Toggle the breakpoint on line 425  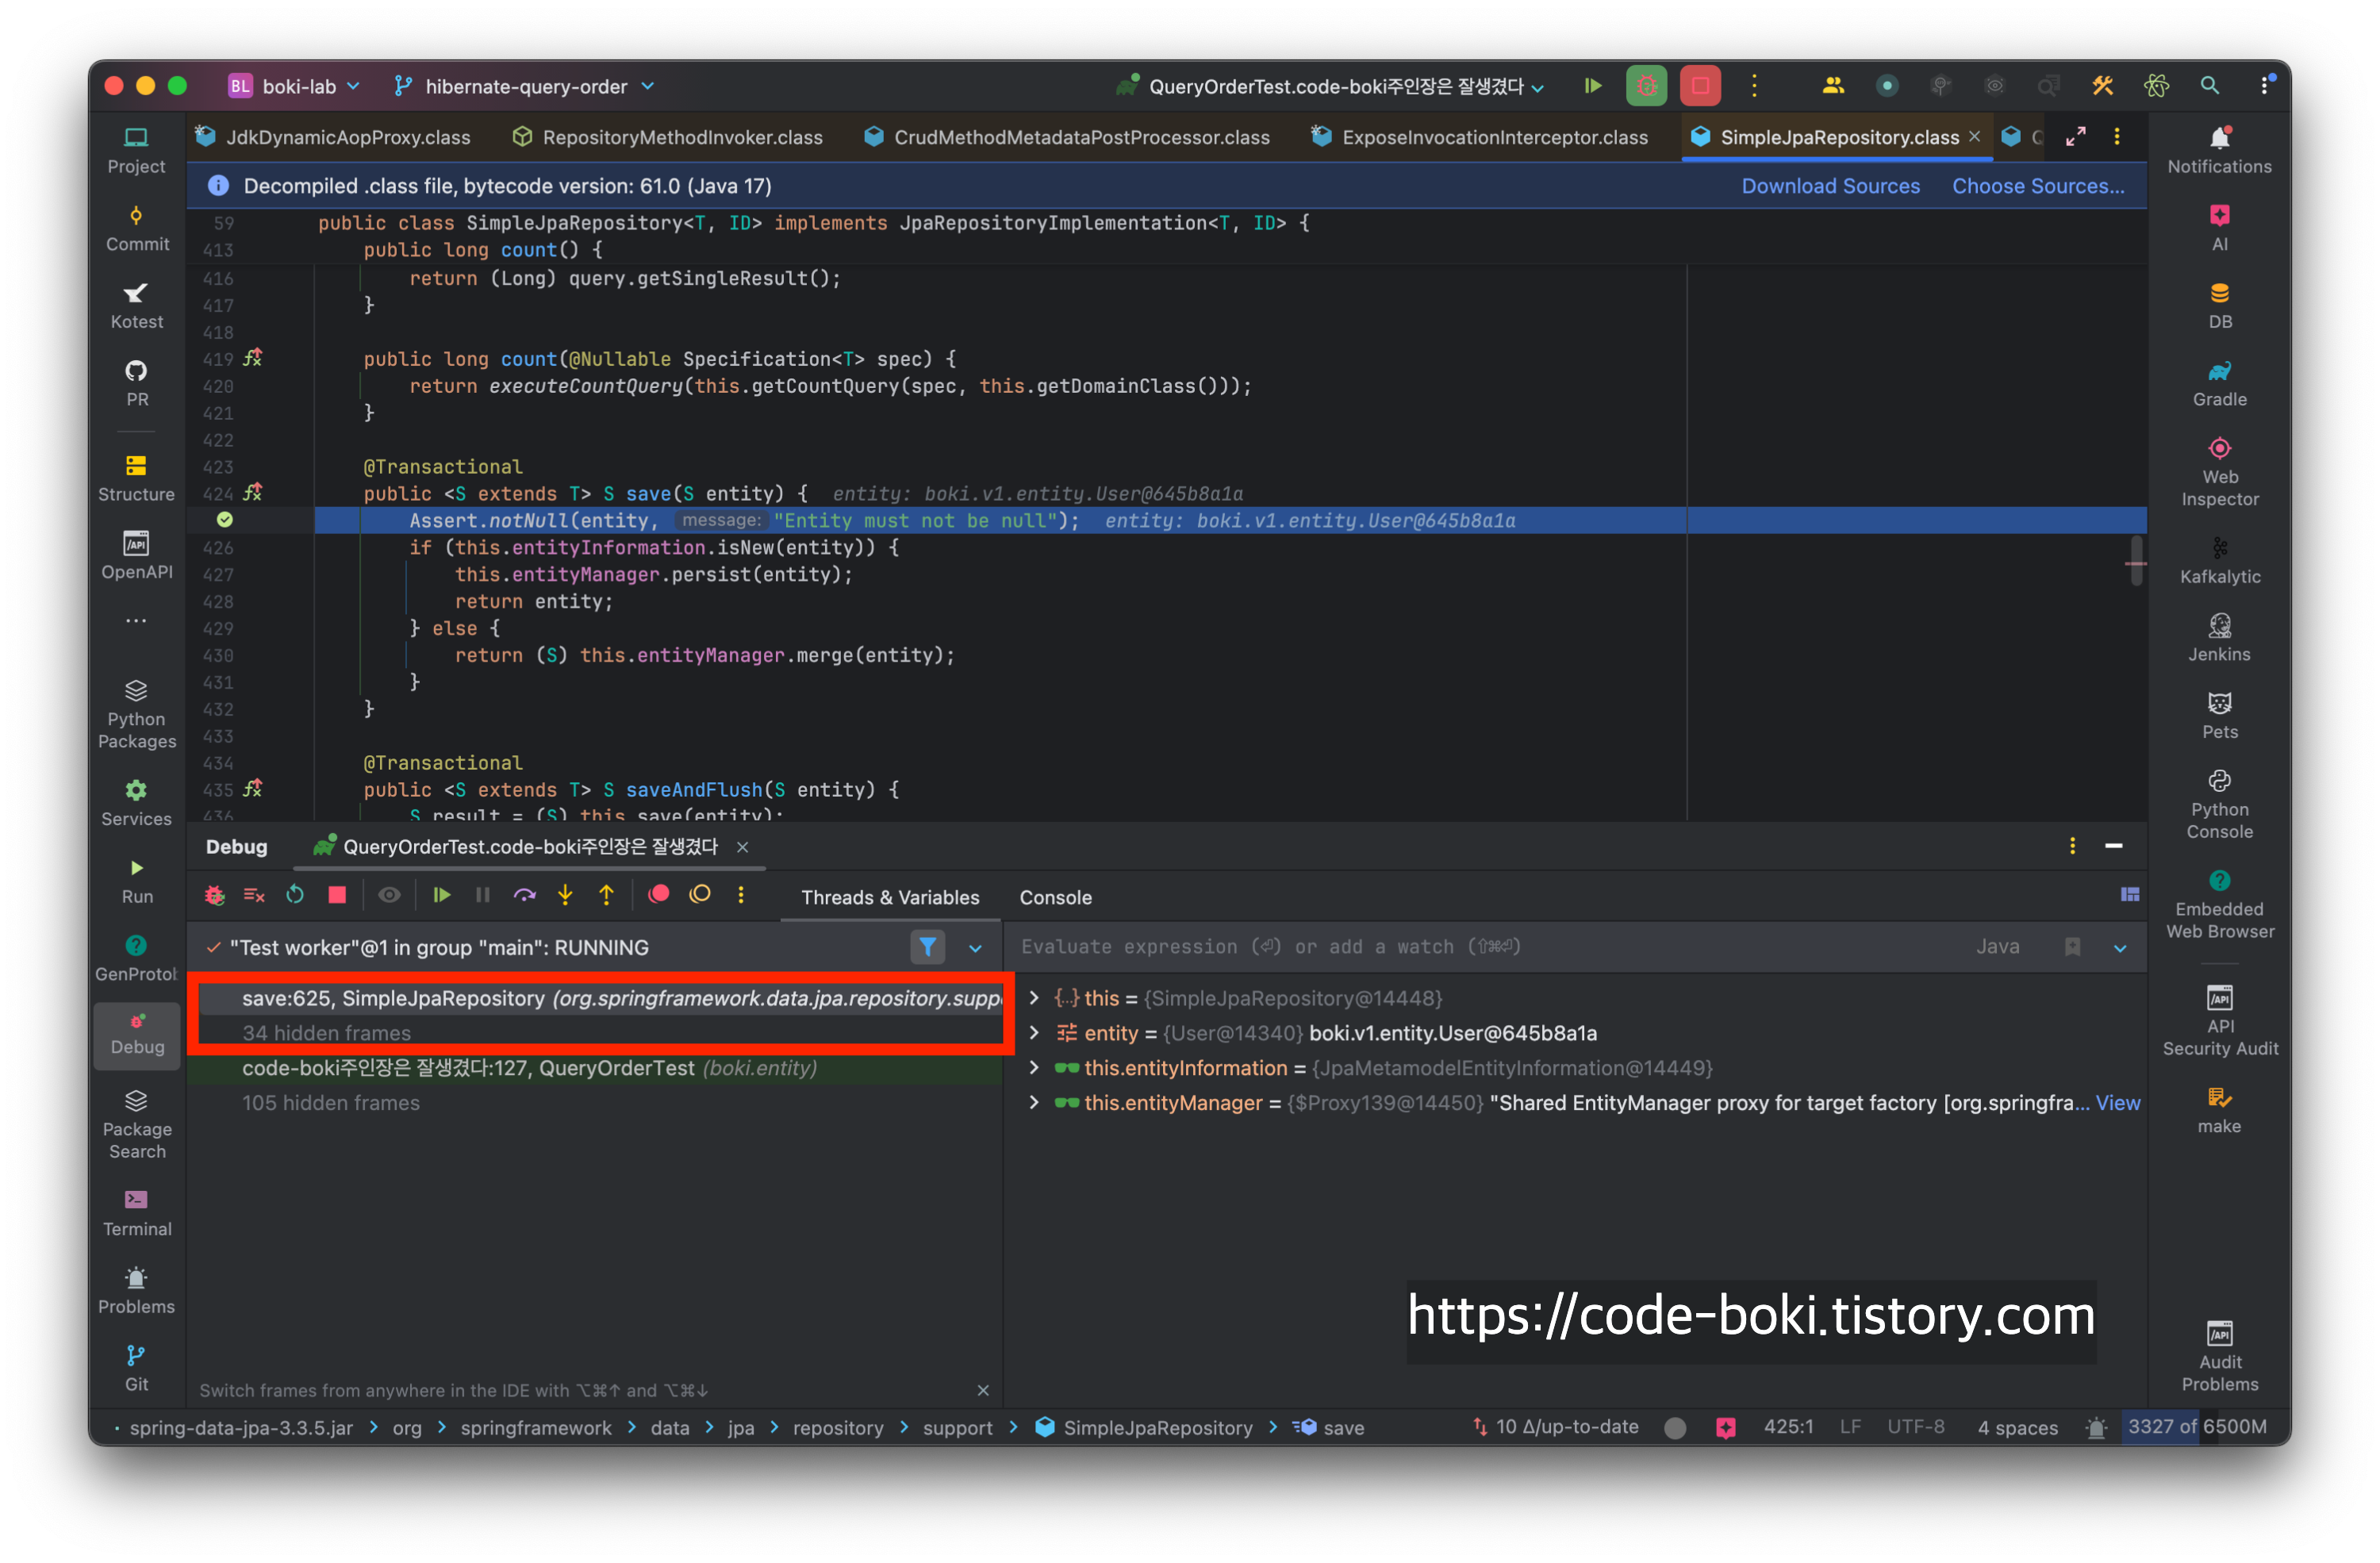click(225, 520)
